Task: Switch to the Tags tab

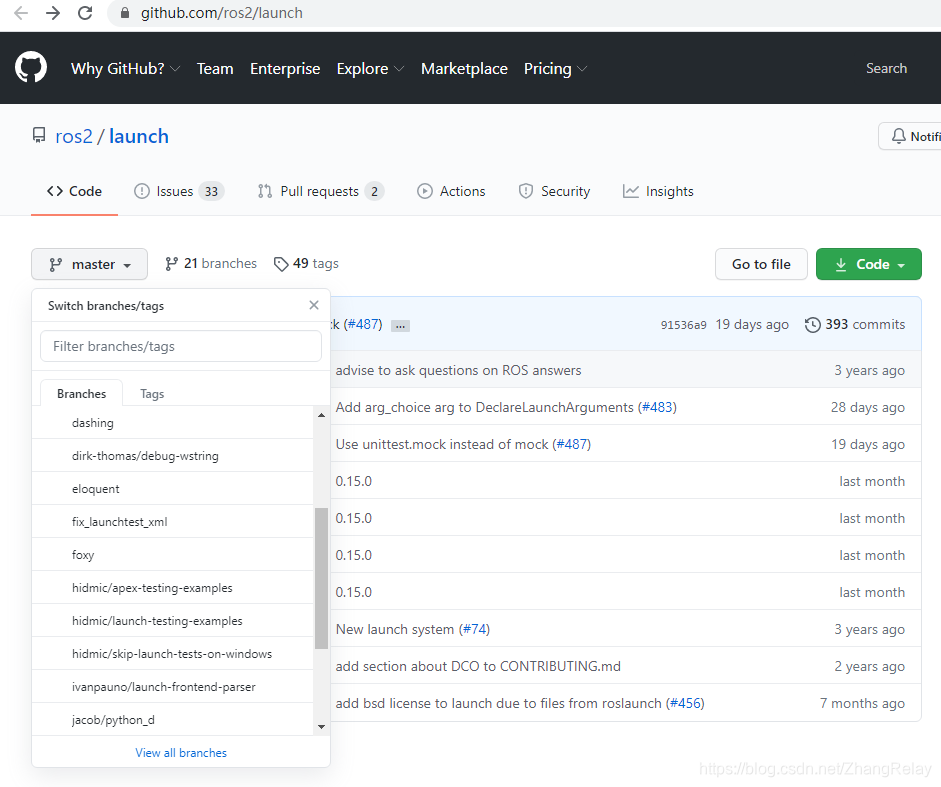Action: click(x=151, y=393)
